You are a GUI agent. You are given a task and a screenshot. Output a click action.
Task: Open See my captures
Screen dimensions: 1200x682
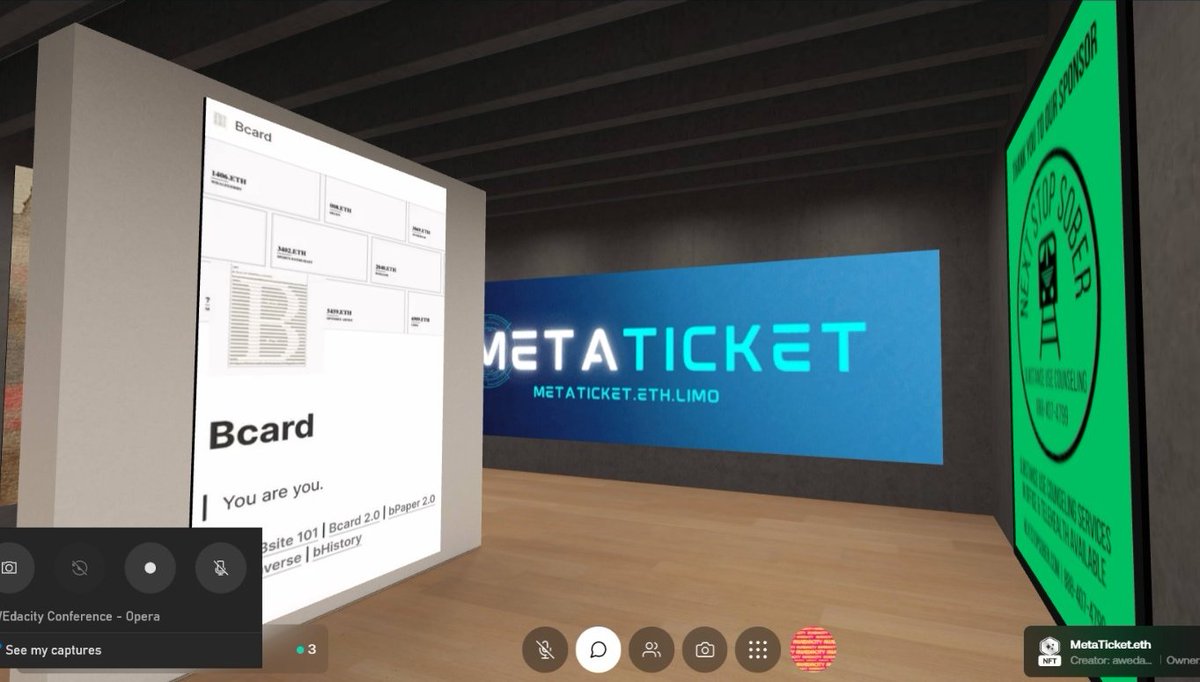52,650
